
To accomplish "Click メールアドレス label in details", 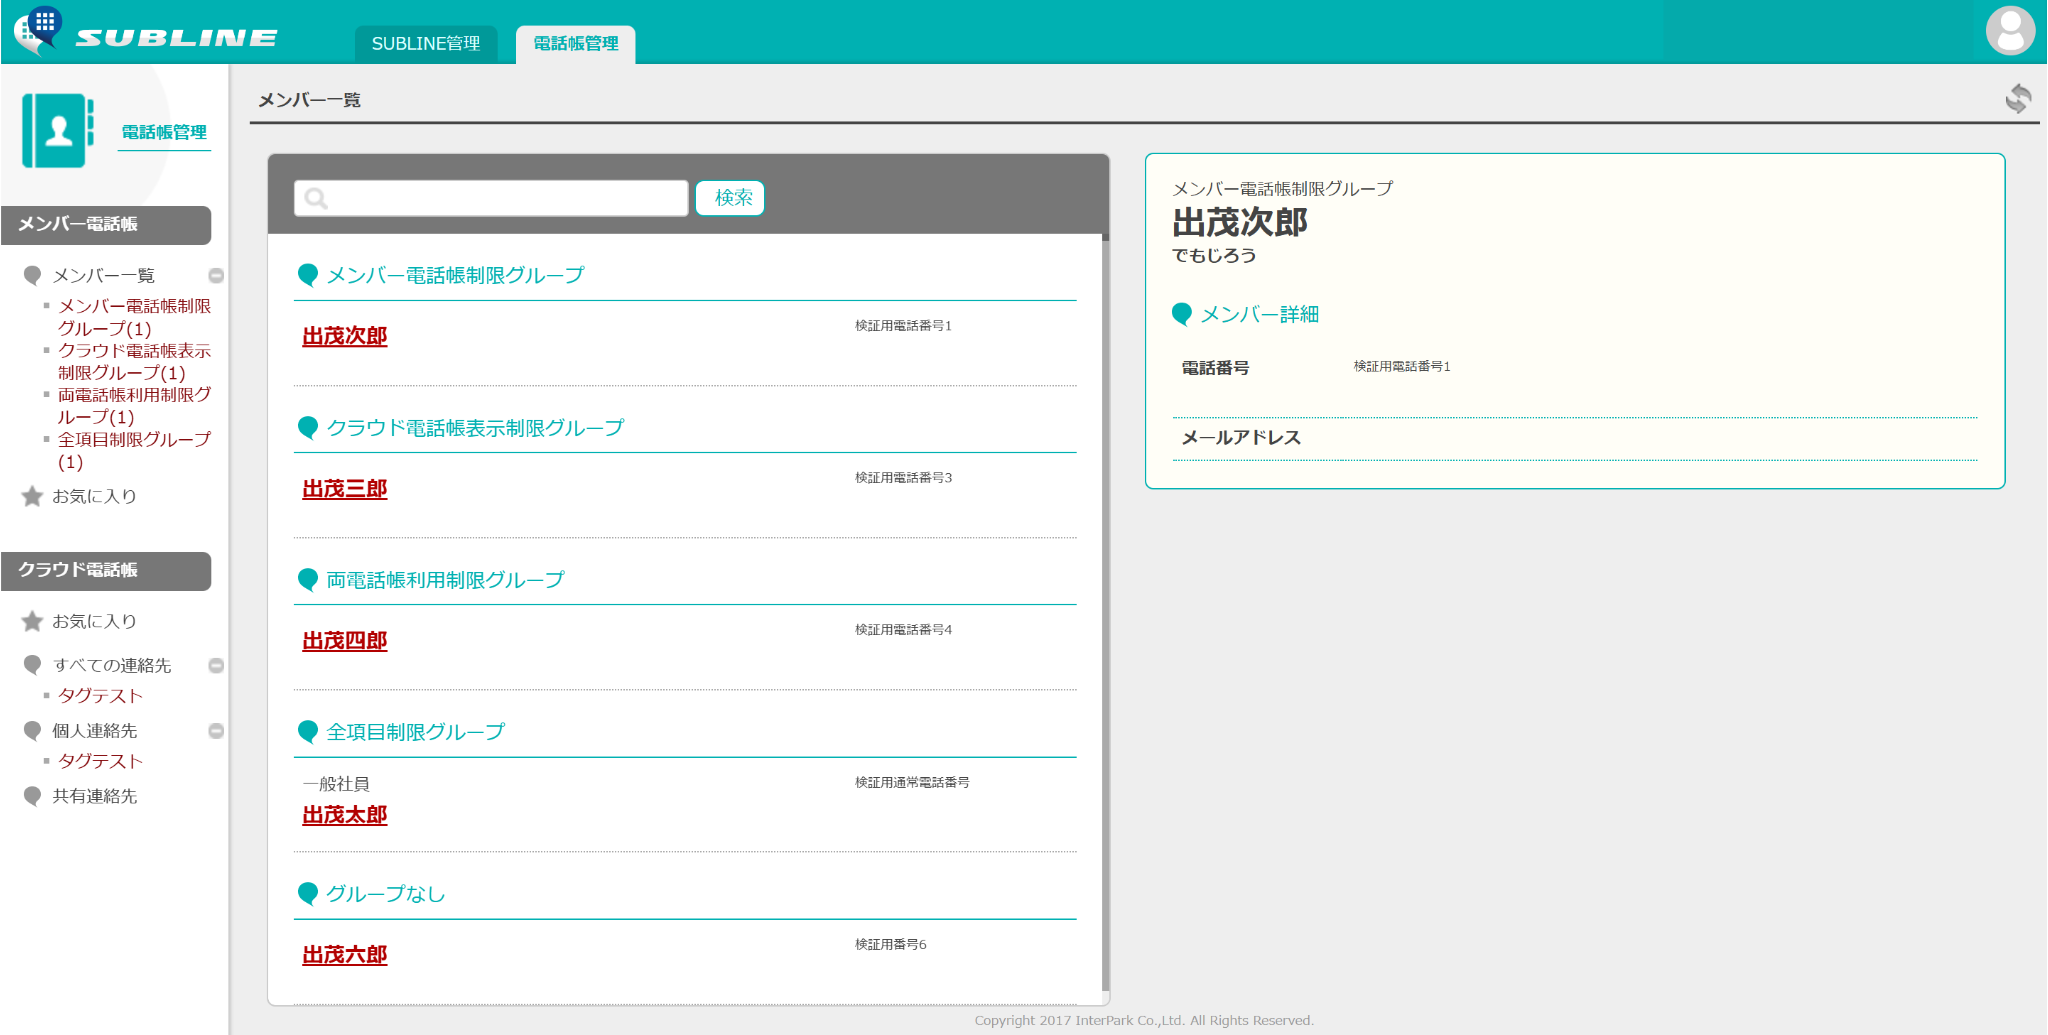I will [x=1241, y=438].
